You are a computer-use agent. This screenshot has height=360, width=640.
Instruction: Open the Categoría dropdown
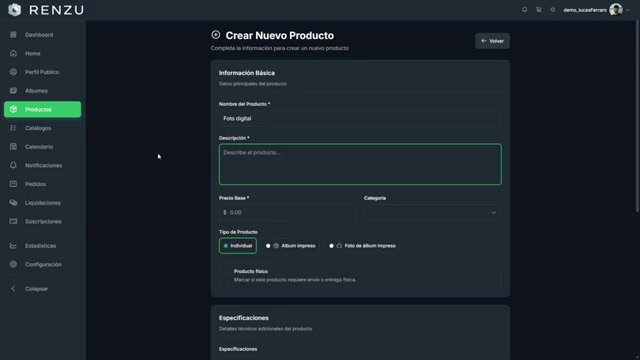click(x=433, y=213)
